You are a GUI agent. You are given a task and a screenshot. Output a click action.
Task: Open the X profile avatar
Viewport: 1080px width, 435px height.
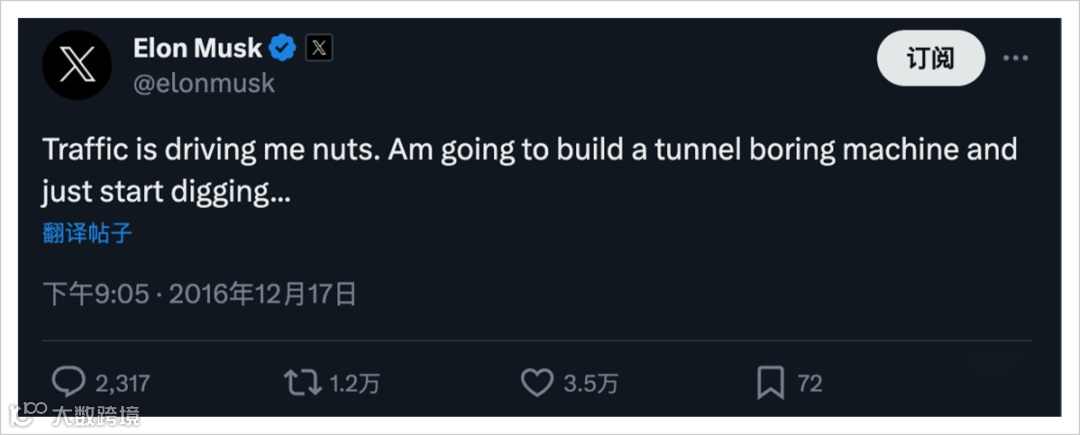[x=76, y=65]
